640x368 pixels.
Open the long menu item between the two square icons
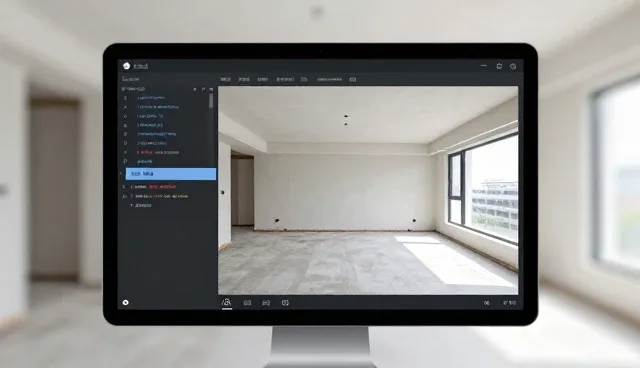point(329,80)
